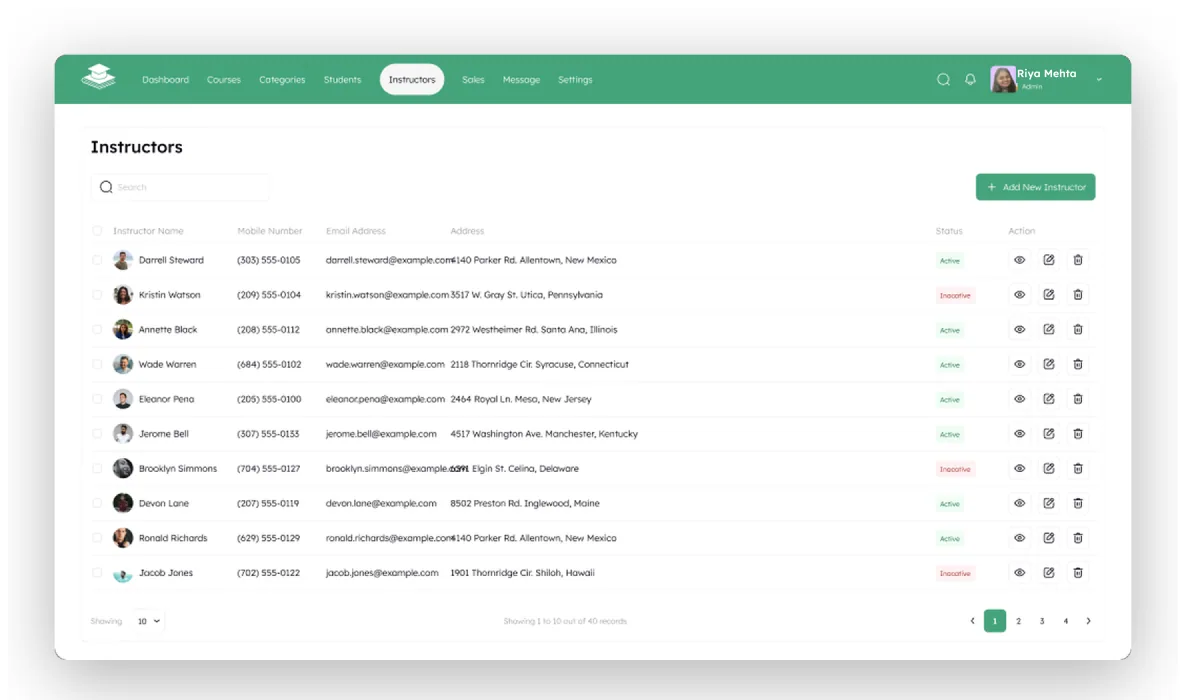Click the graduation cap logo icon

(x=99, y=76)
